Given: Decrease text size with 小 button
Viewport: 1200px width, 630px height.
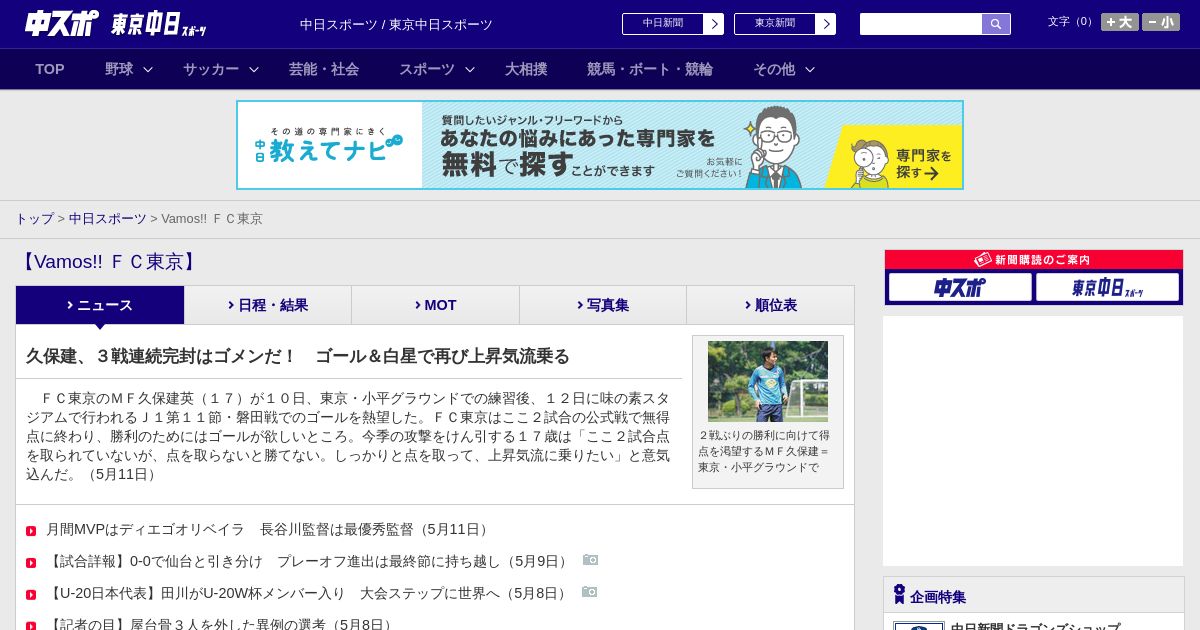Looking at the screenshot, I should [1161, 22].
